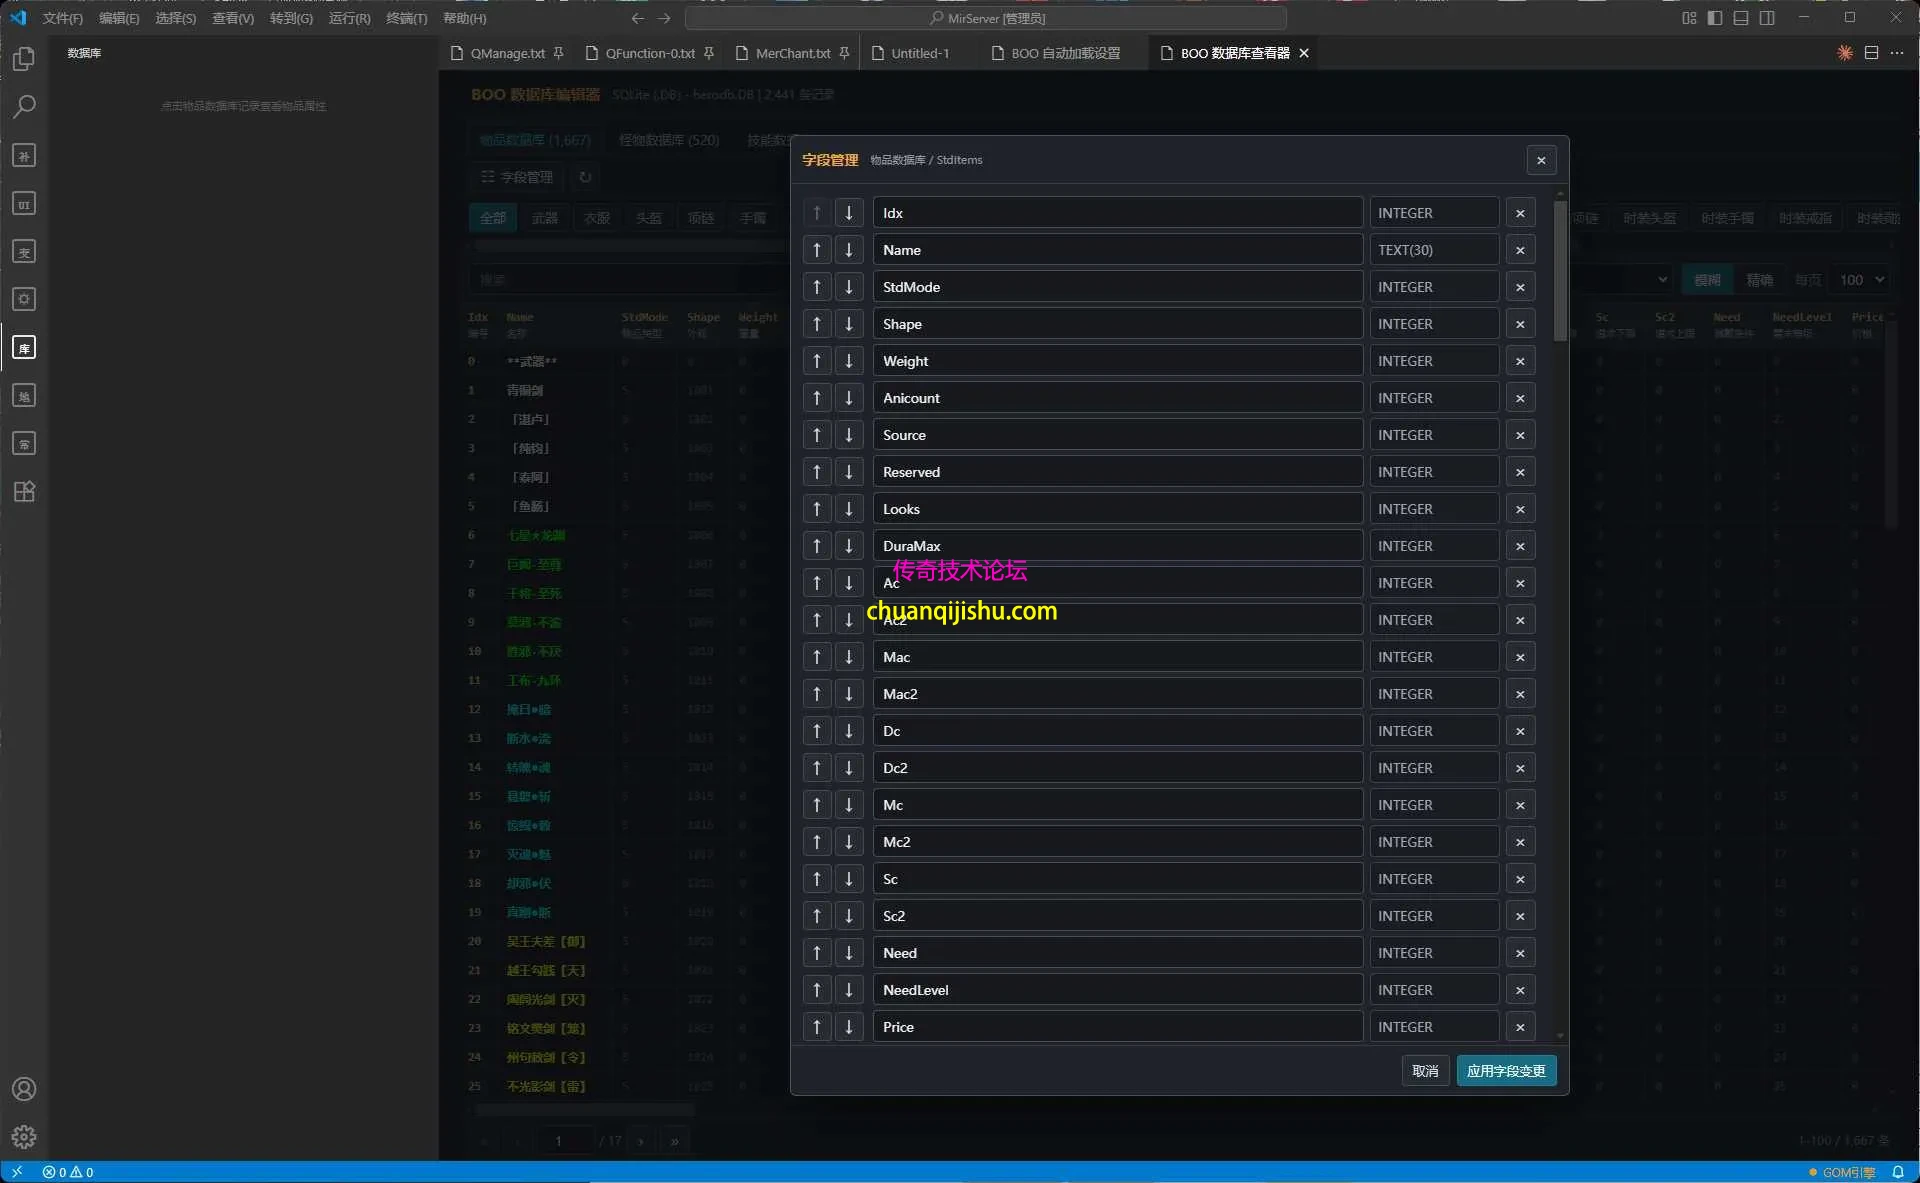
Task: Open the remote window status bar button
Action: 17,1172
